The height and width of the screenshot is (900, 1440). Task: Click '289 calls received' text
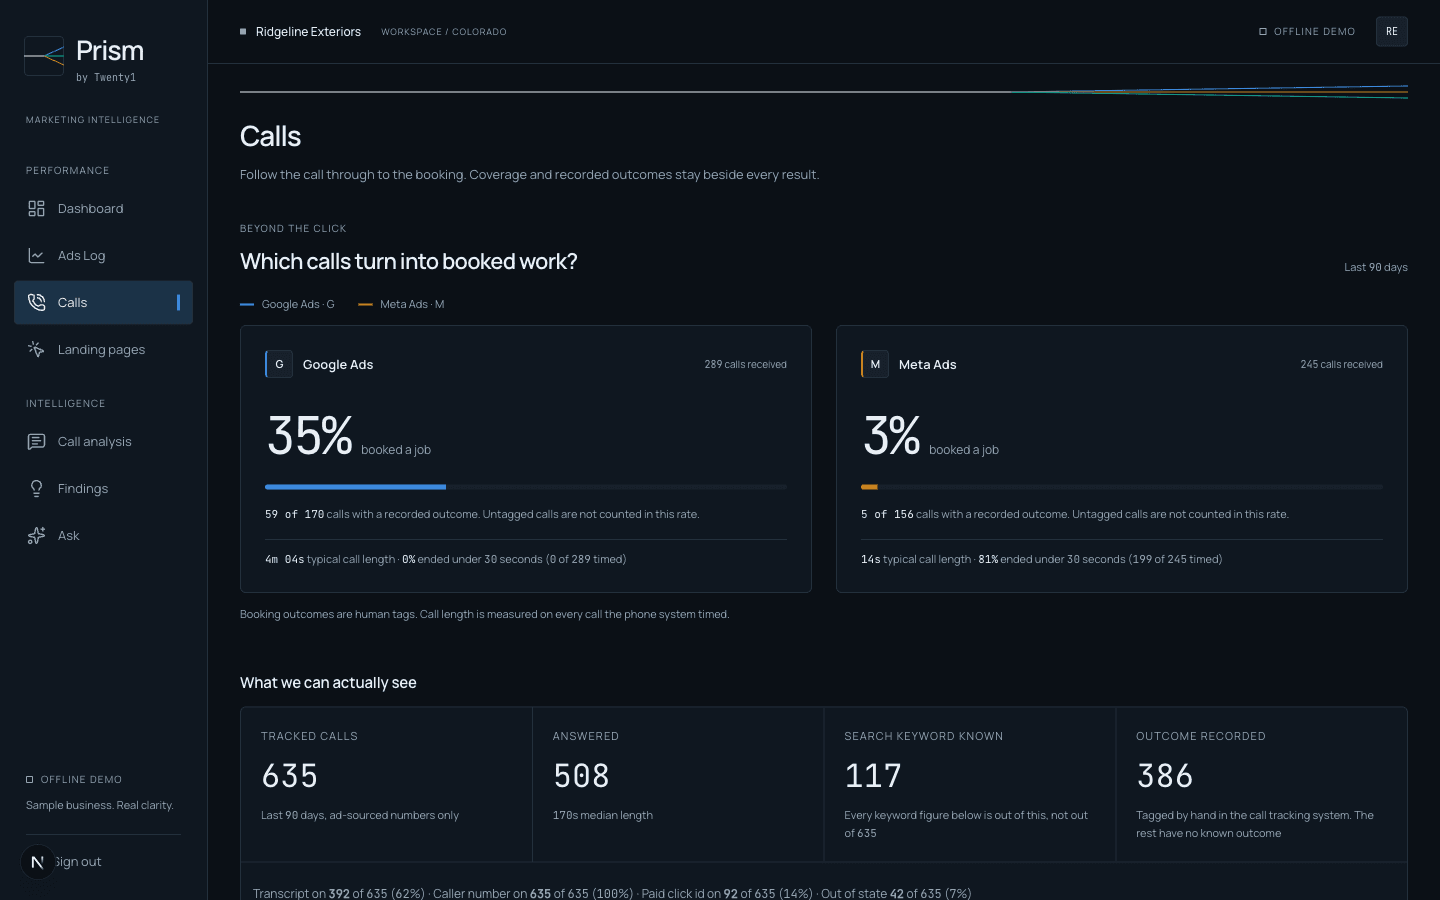point(745,364)
